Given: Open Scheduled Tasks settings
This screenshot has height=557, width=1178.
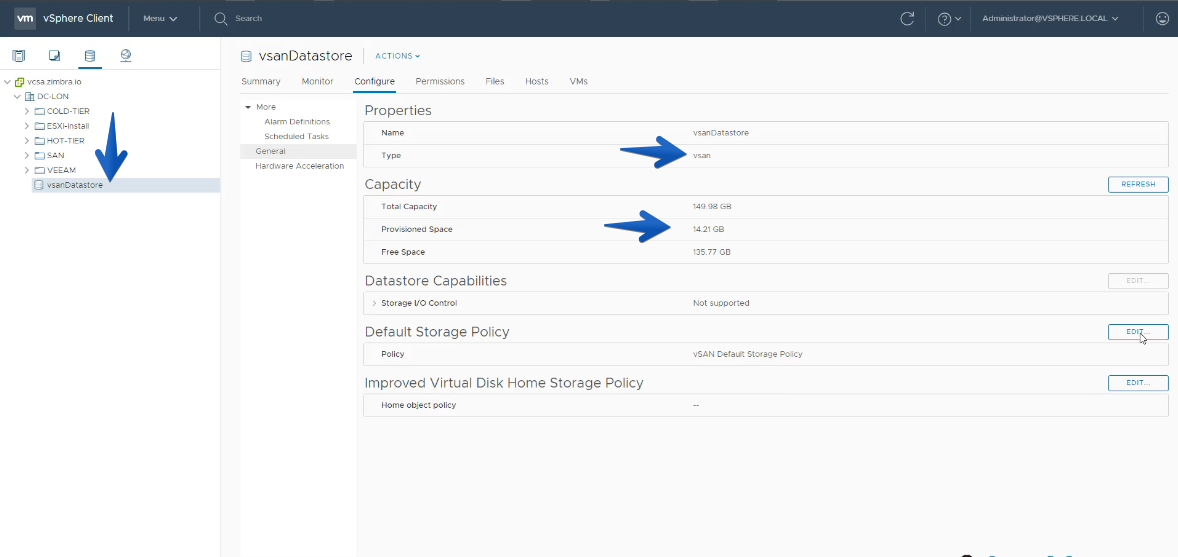Looking at the screenshot, I should [x=296, y=136].
